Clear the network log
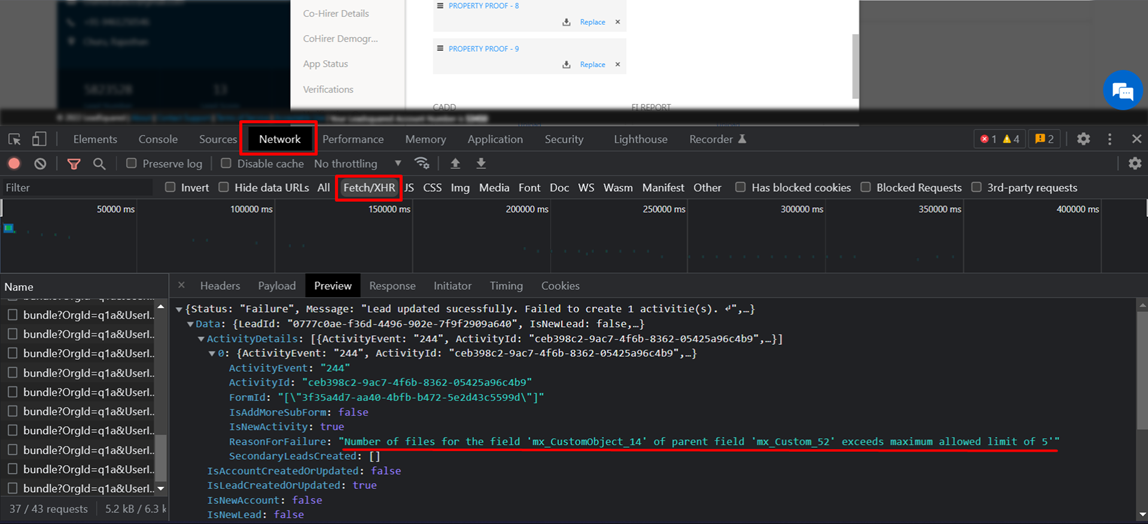Screen dimensions: 1148x524 [x=40, y=164]
